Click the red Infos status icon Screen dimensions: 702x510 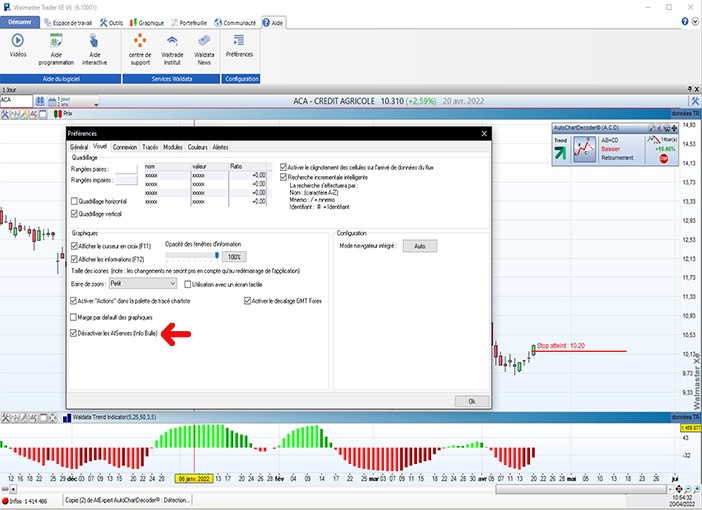[5, 501]
